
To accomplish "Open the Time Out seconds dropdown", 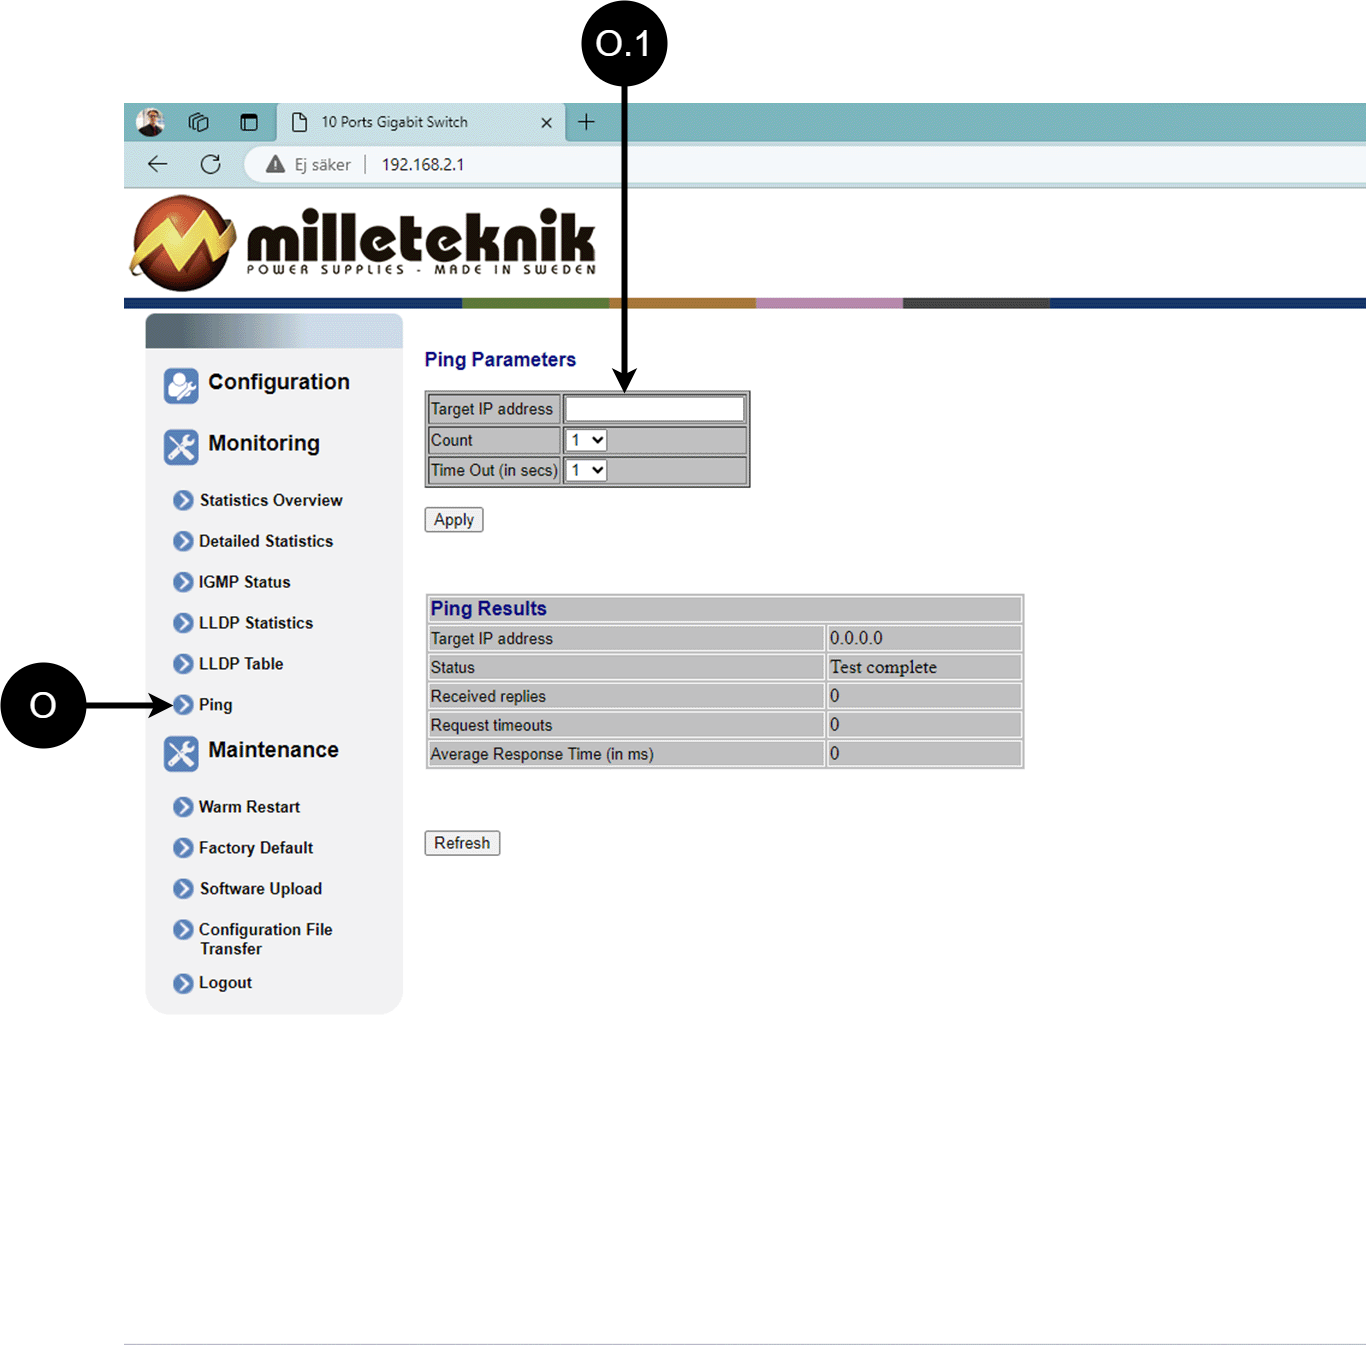I will 586,470.
